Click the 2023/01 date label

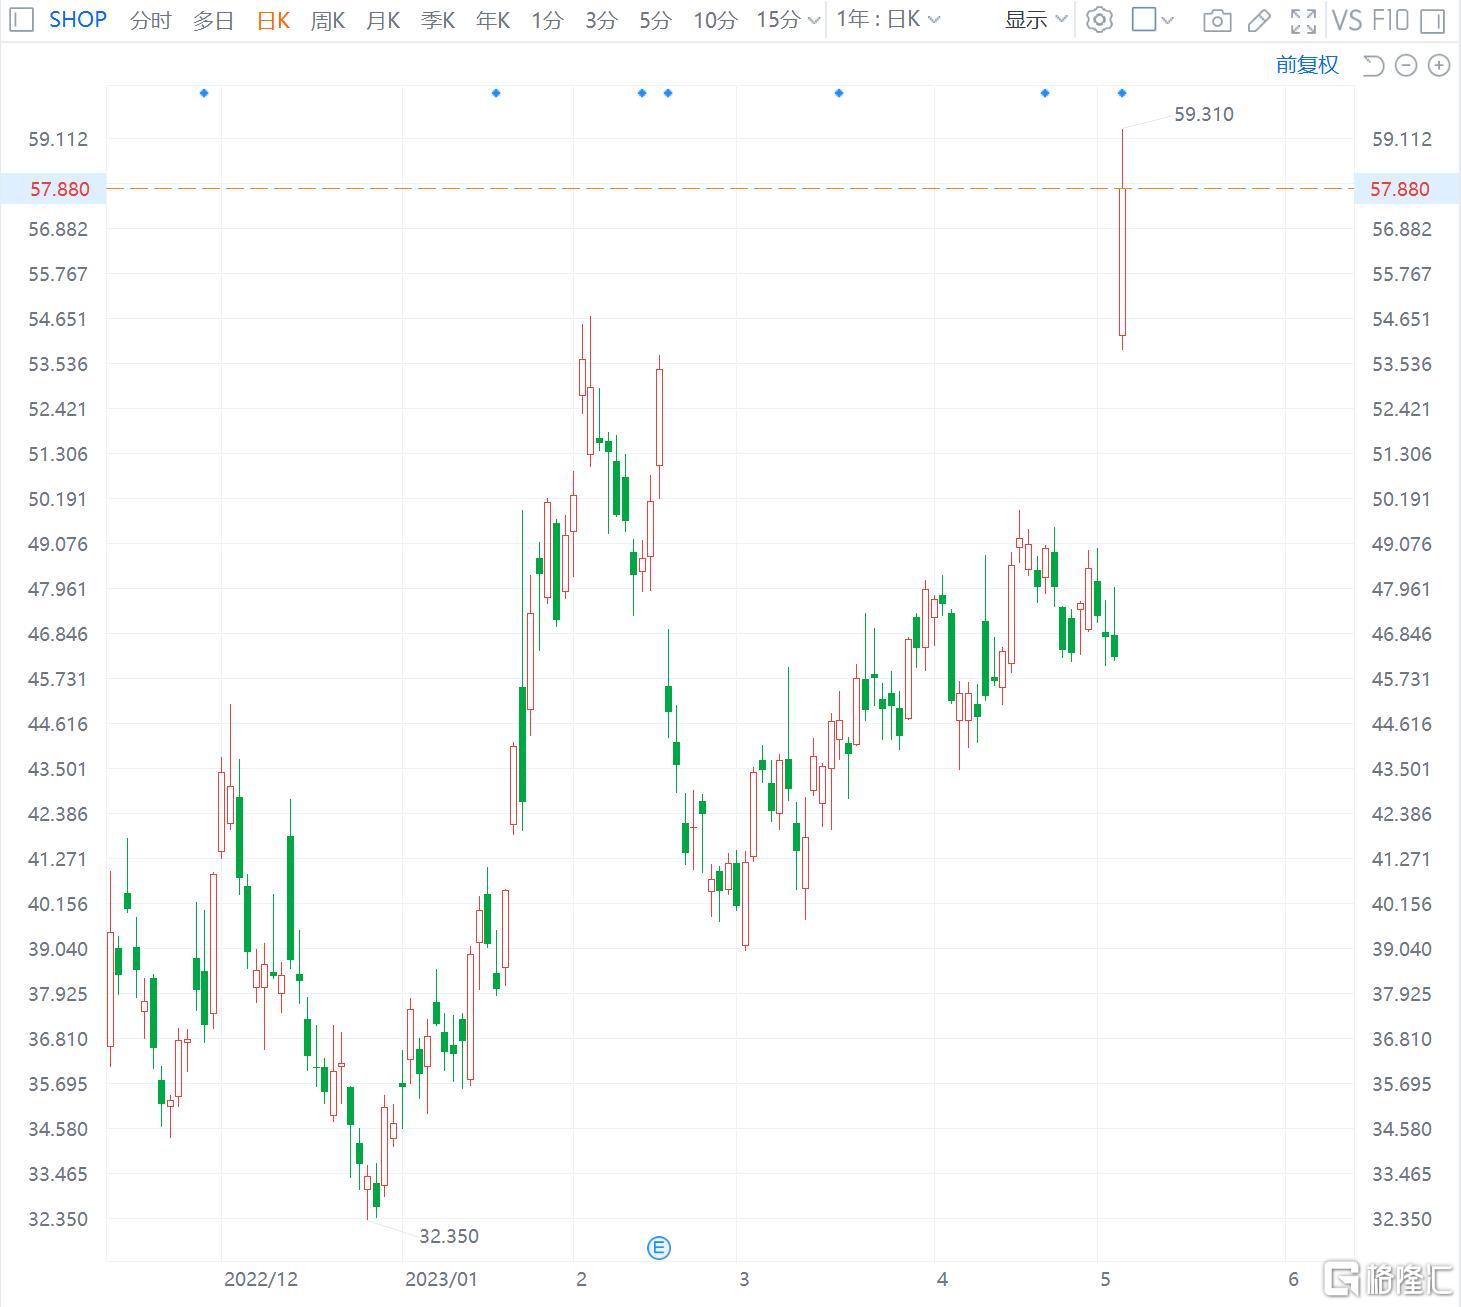coord(442,1279)
